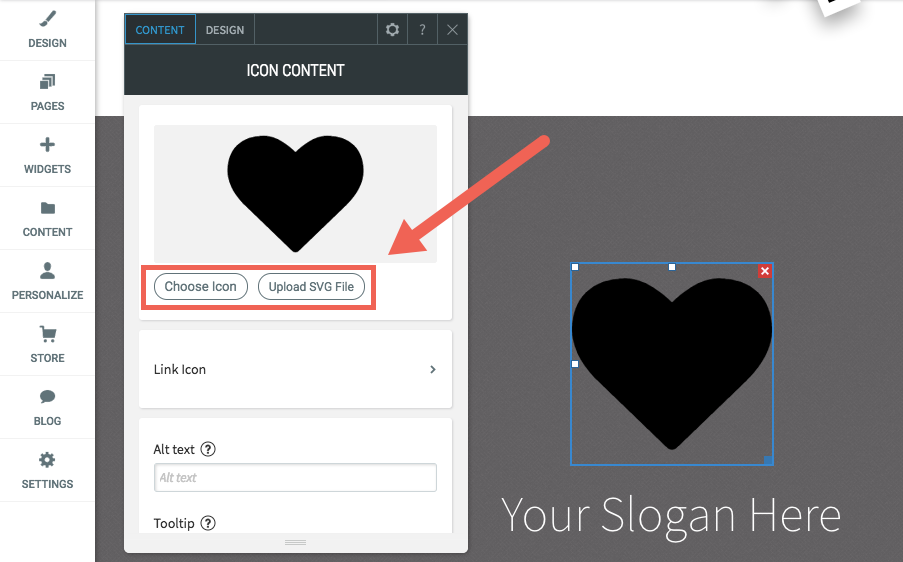Open help question mark in panel header
The width and height of the screenshot is (903, 562).
pos(422,29)
